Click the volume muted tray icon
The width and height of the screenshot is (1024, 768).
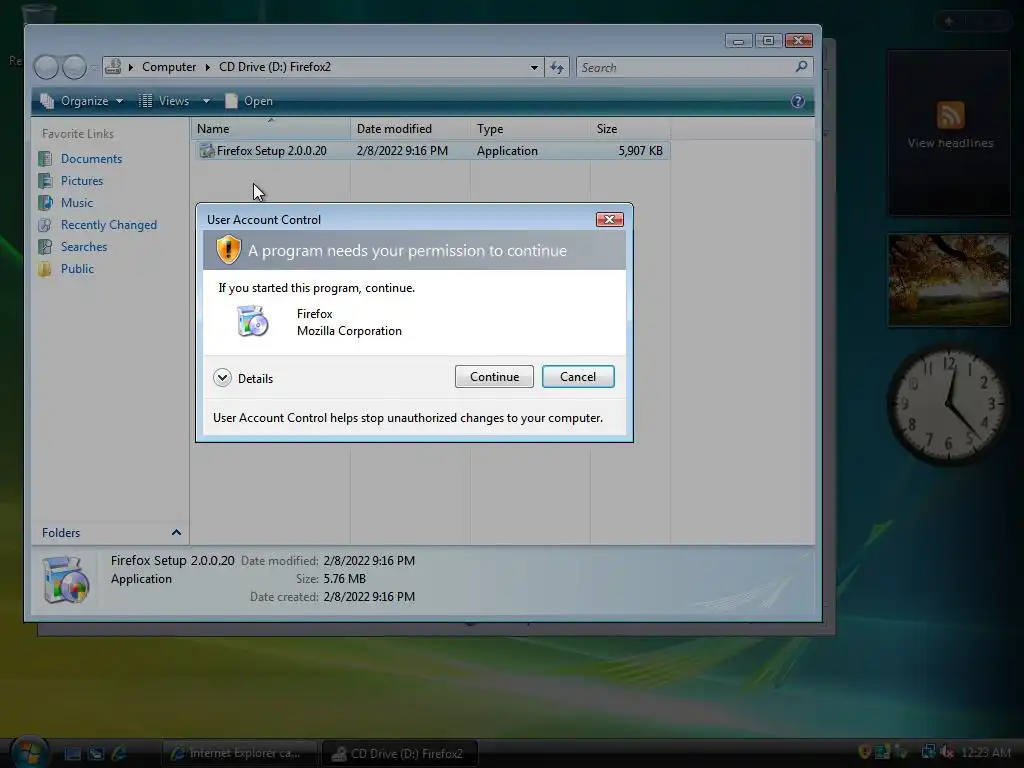pos(946,752)
